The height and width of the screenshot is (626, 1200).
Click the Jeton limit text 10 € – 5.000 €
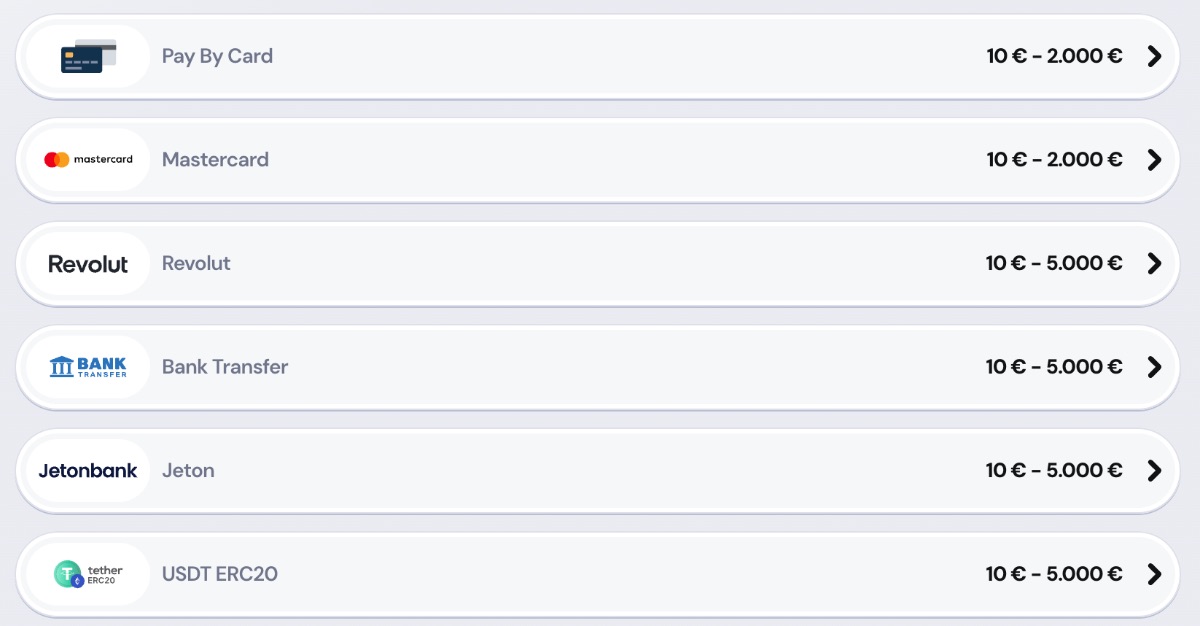coord(1053,470)
